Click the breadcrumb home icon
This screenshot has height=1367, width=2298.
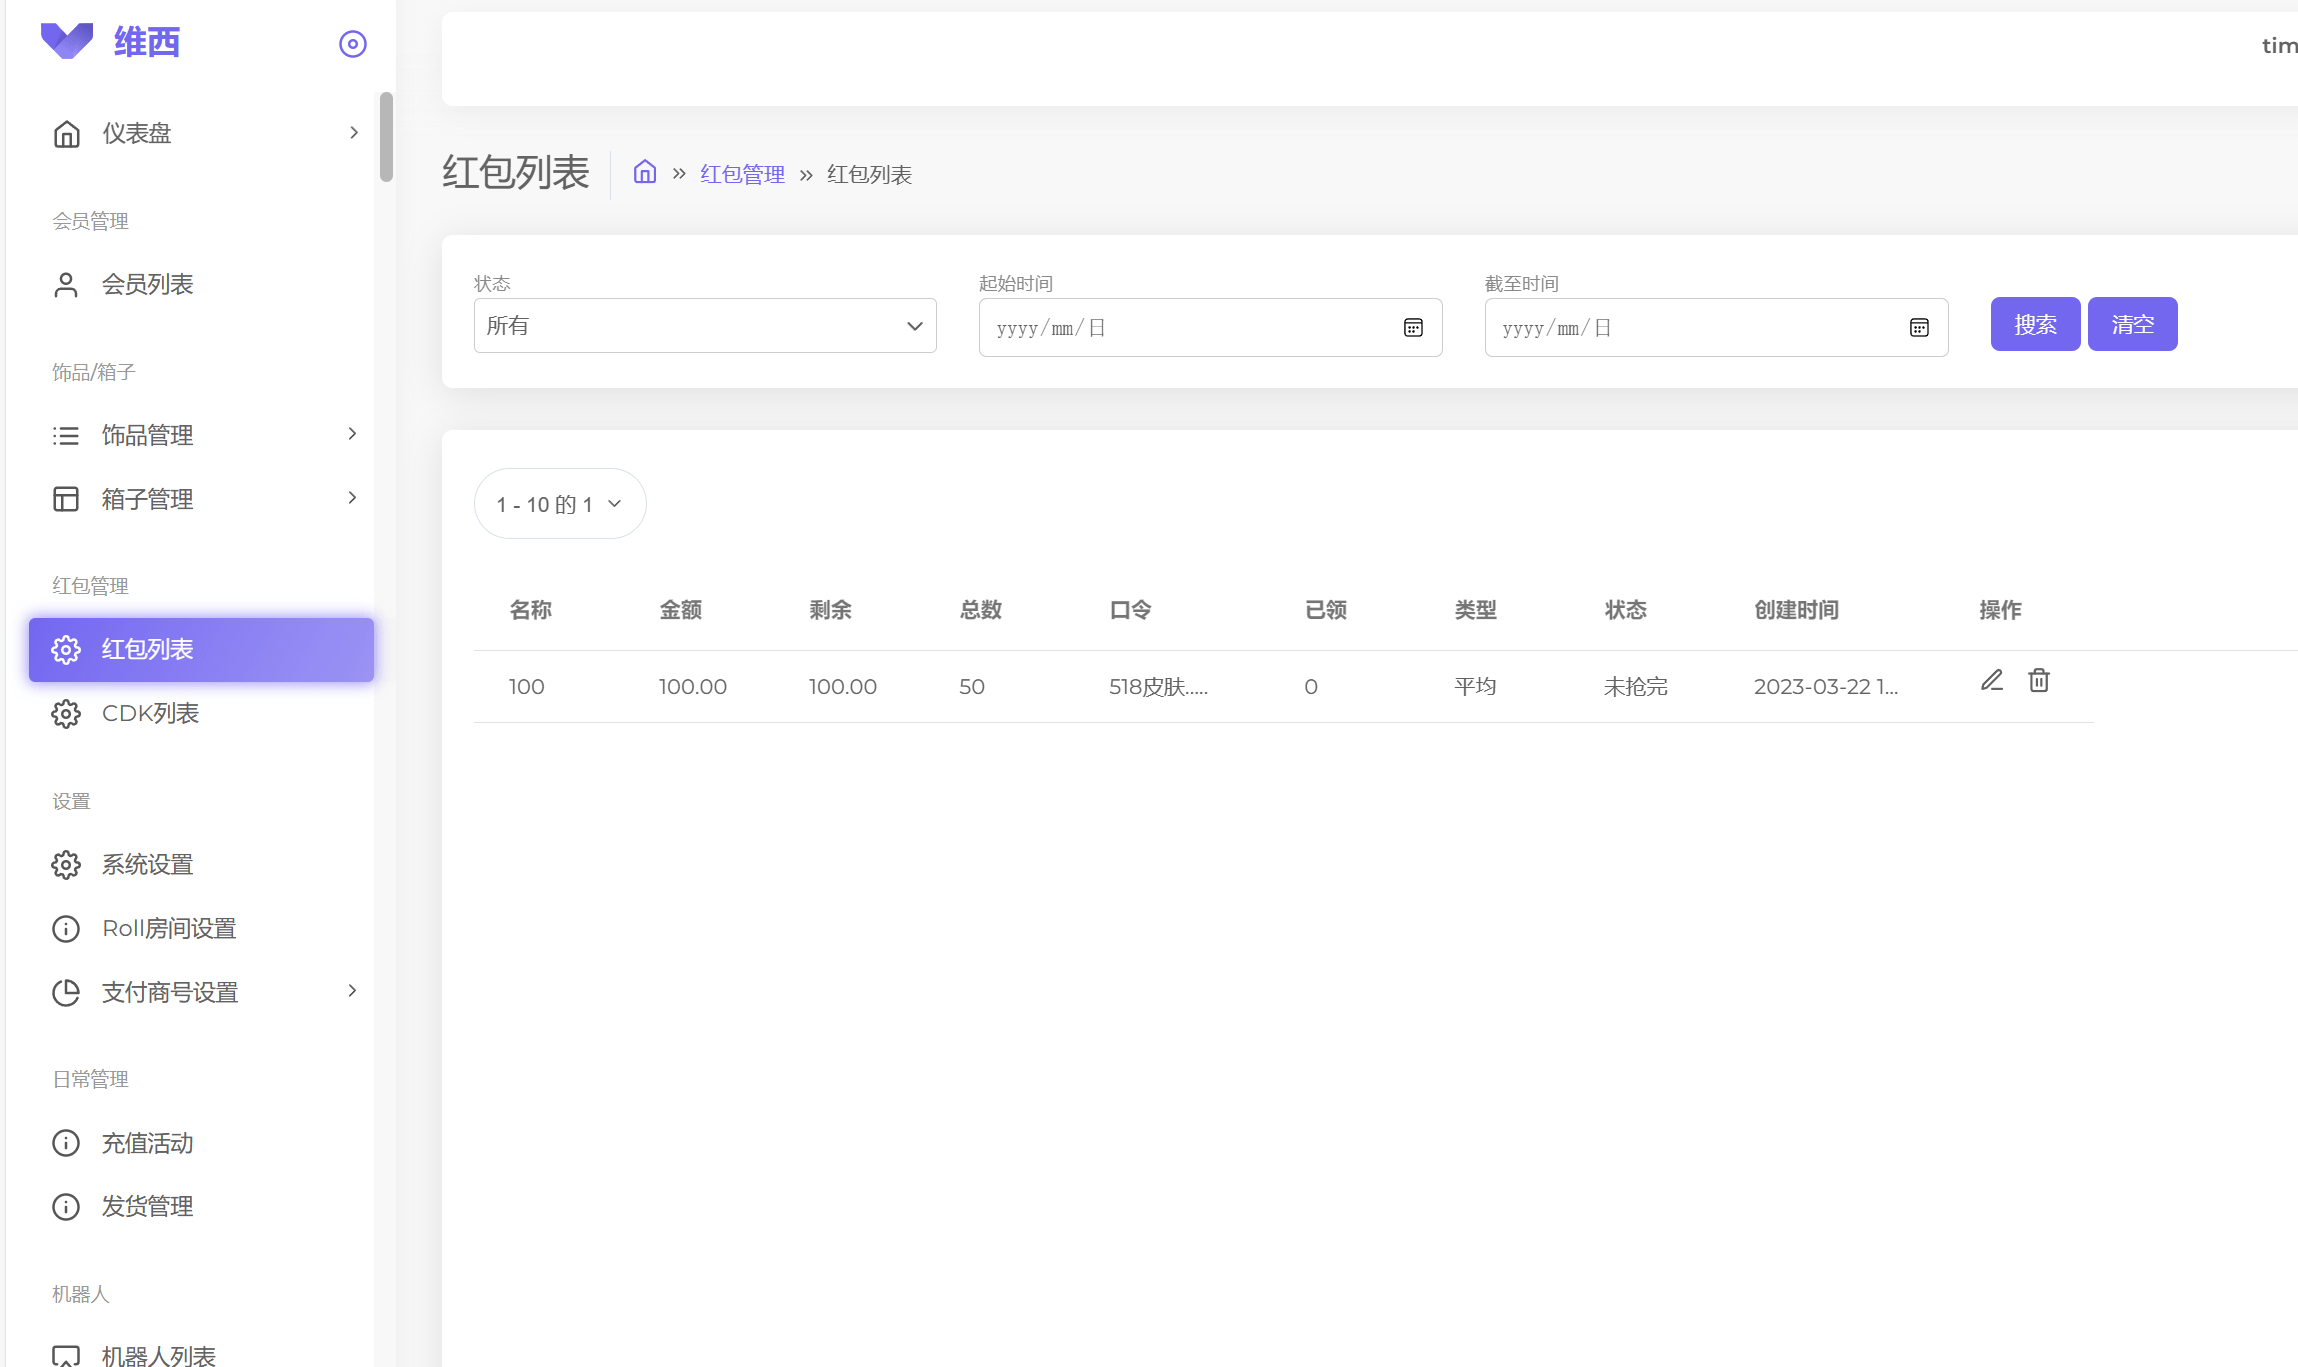tap(645, 172)
